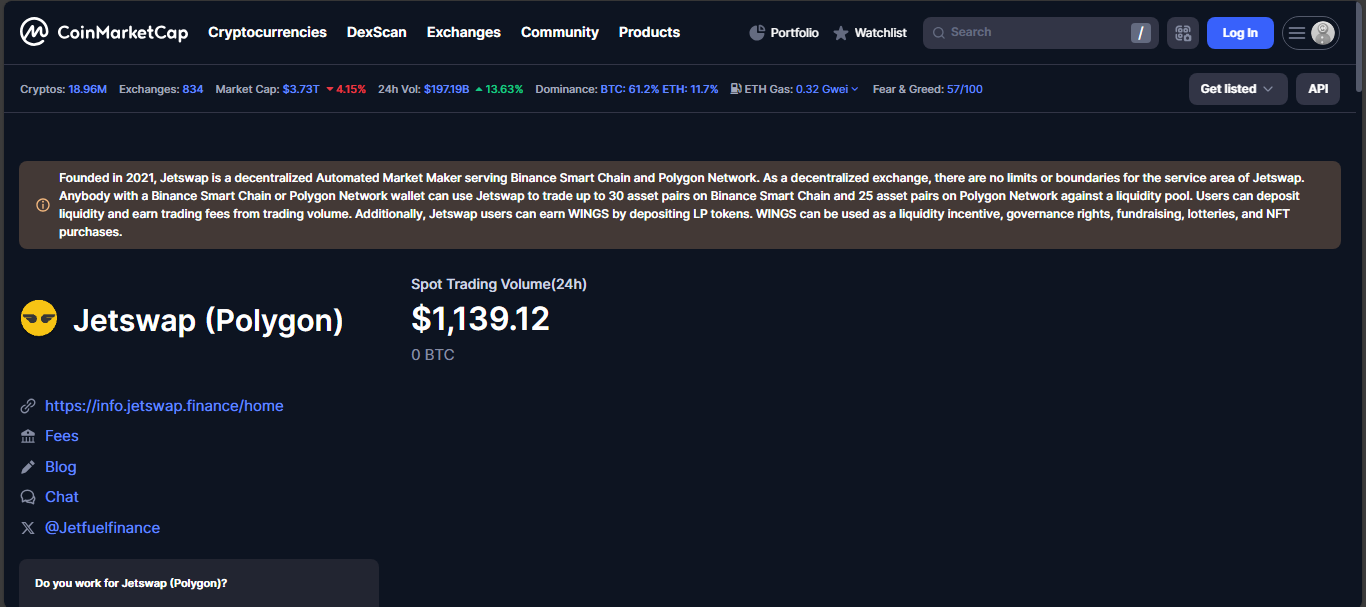The width and height of the screenshot is (1366, 607).
Task: Click the 'Do you work for Jetswap (Polygon)?' card
Action: click(x=199, y=583)
